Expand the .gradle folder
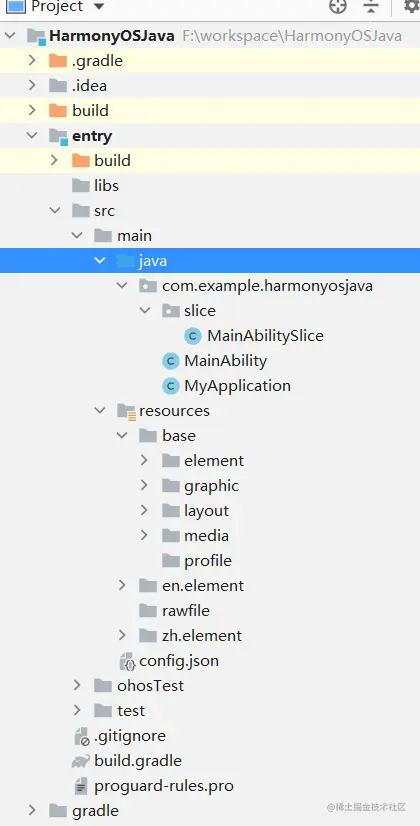 pos(32,61)
